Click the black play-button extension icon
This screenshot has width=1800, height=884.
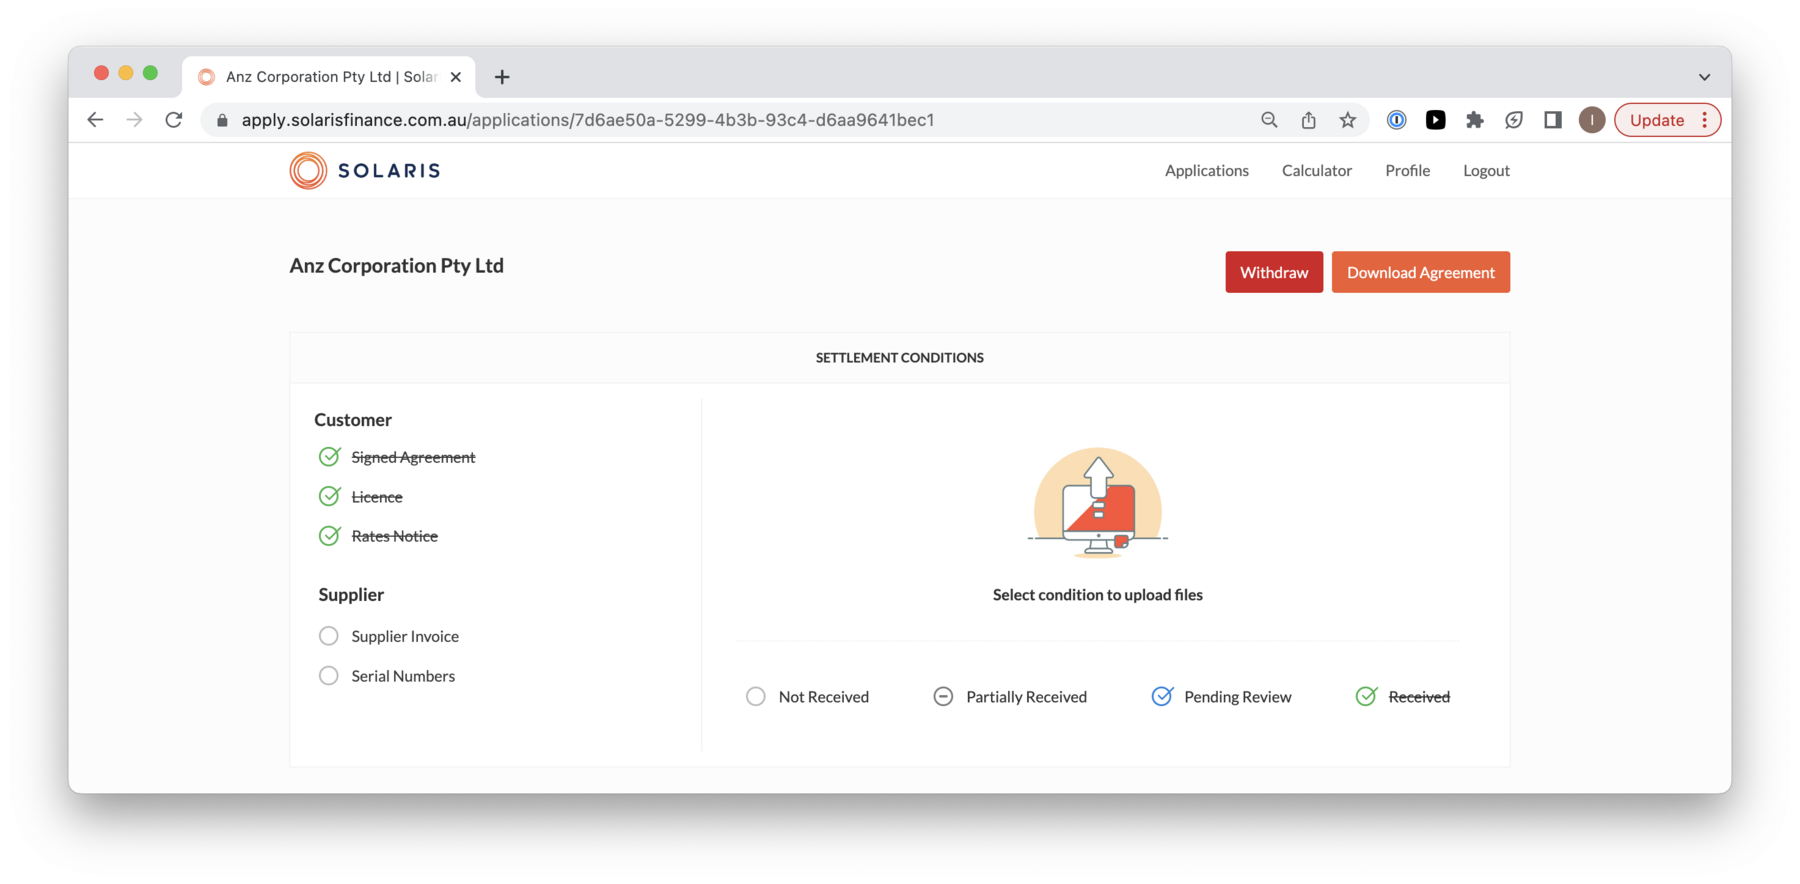click(x=1436, y=120)
